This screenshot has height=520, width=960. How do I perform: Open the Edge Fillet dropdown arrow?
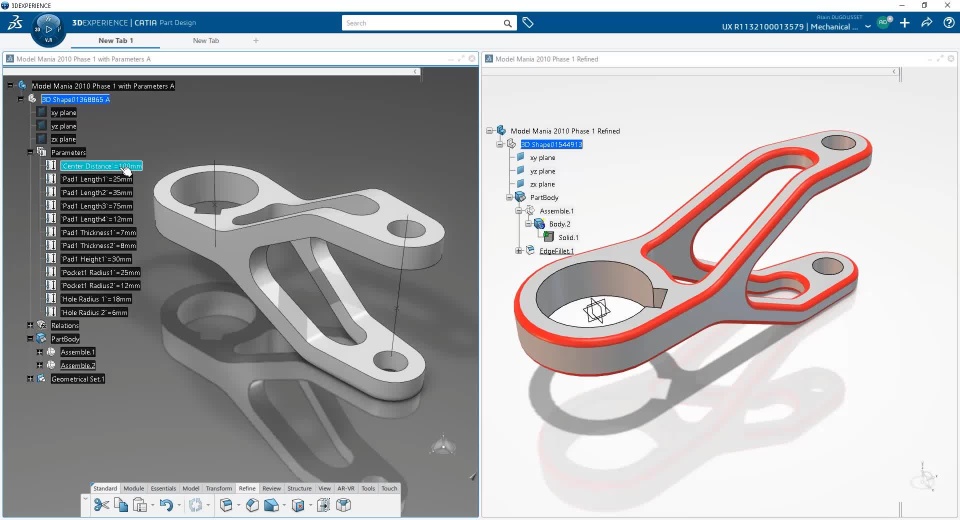click(x=238, y=505)
